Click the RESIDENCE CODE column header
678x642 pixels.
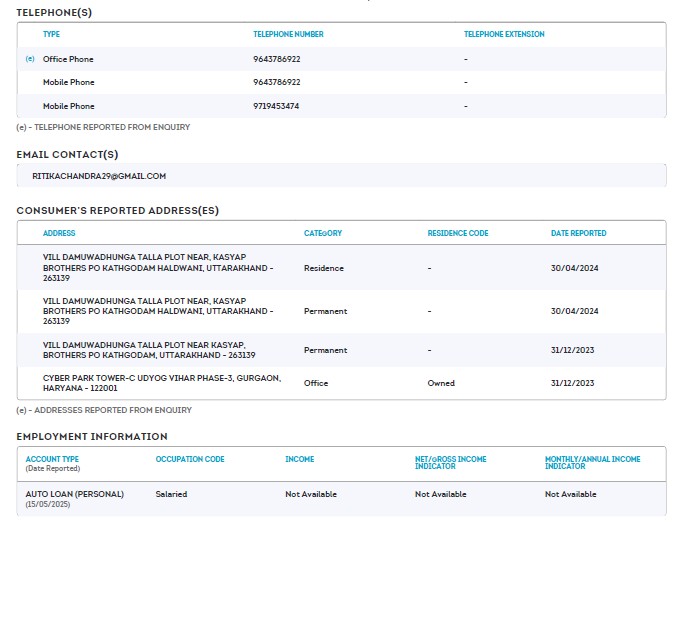click(x=458, y=233)
